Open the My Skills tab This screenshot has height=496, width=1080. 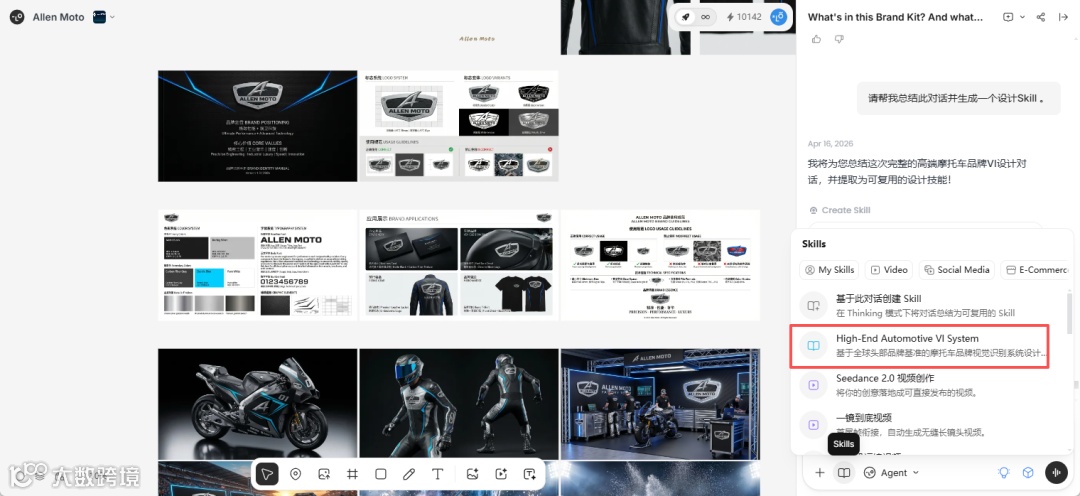point(829,270)
